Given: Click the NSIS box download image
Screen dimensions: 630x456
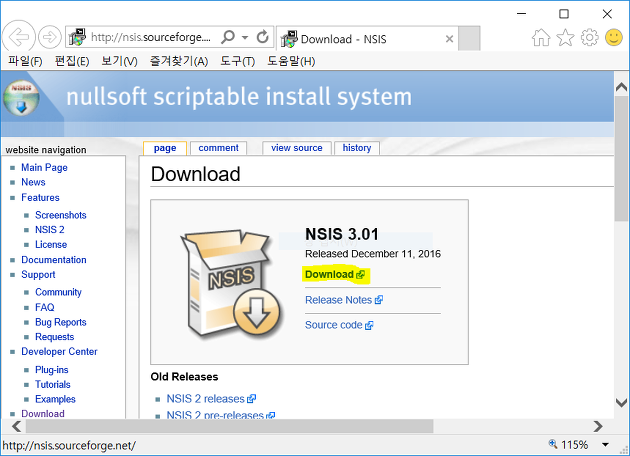Looking at the screenshot, I should 232,284.
